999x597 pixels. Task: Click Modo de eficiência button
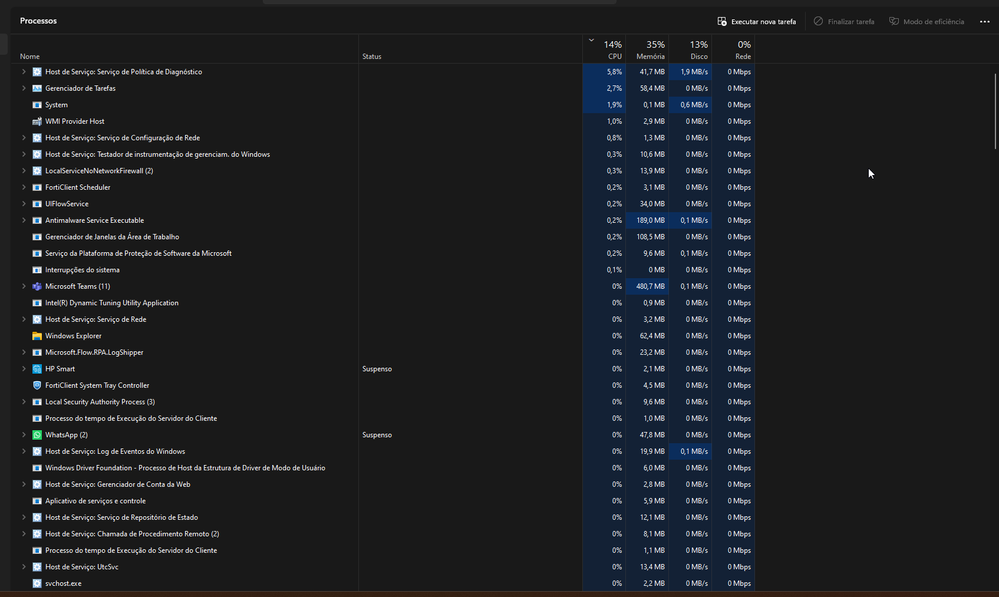point(927,22)
